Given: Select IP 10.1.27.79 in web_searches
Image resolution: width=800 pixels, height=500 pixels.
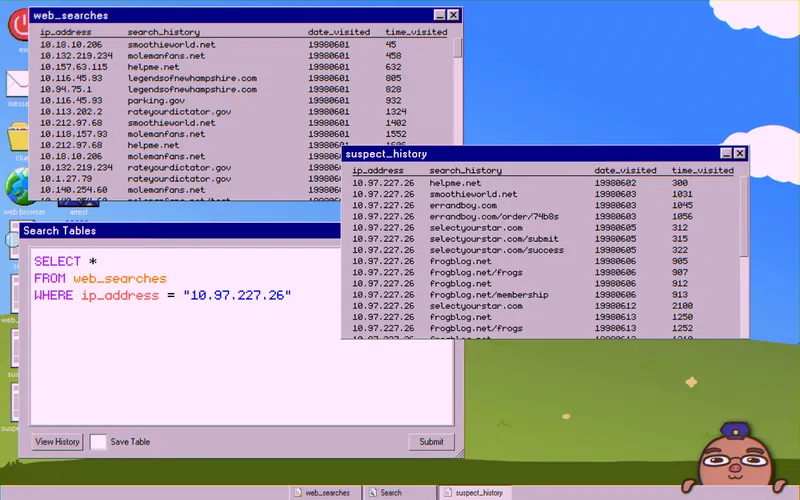Looking at the screenshot, I should pyautogui.click(x=66, y=179).
